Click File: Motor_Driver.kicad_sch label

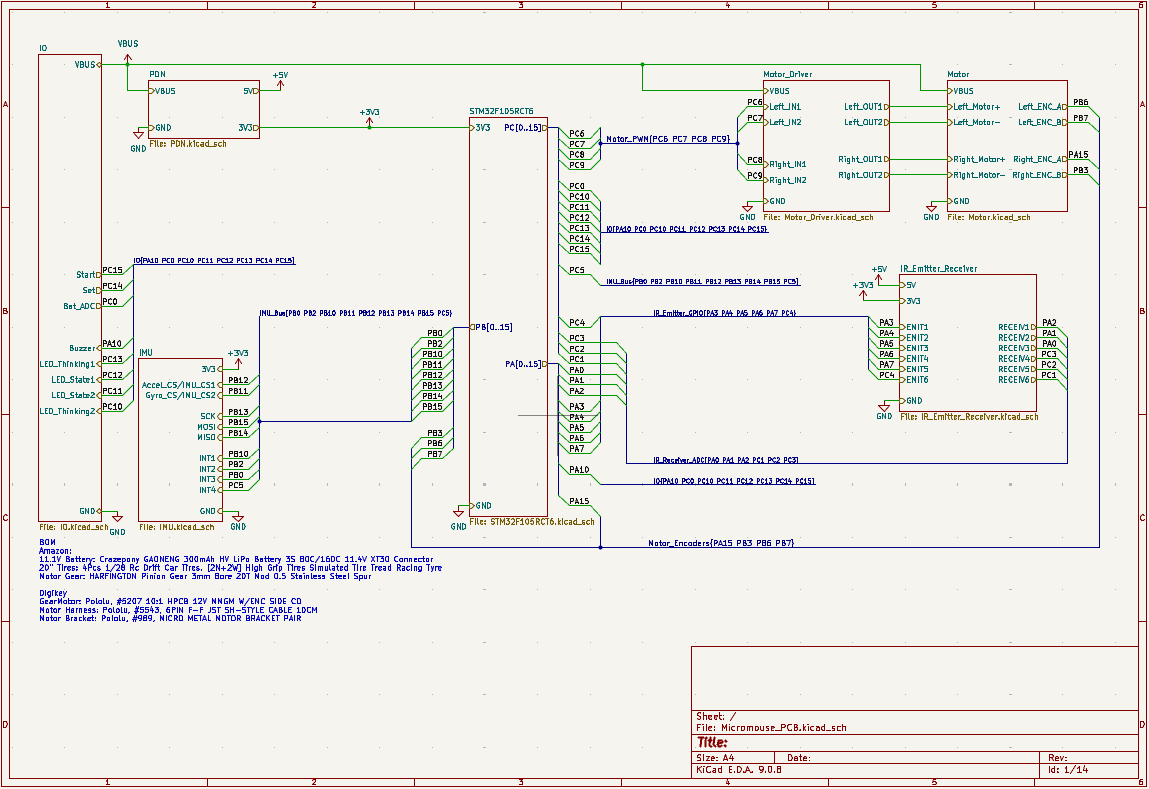(819, 217)
